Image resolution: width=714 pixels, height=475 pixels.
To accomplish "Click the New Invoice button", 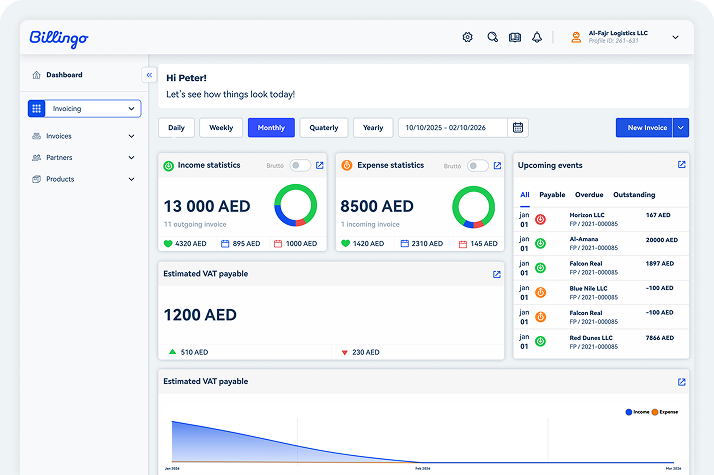I will click(x=647, y=128).
